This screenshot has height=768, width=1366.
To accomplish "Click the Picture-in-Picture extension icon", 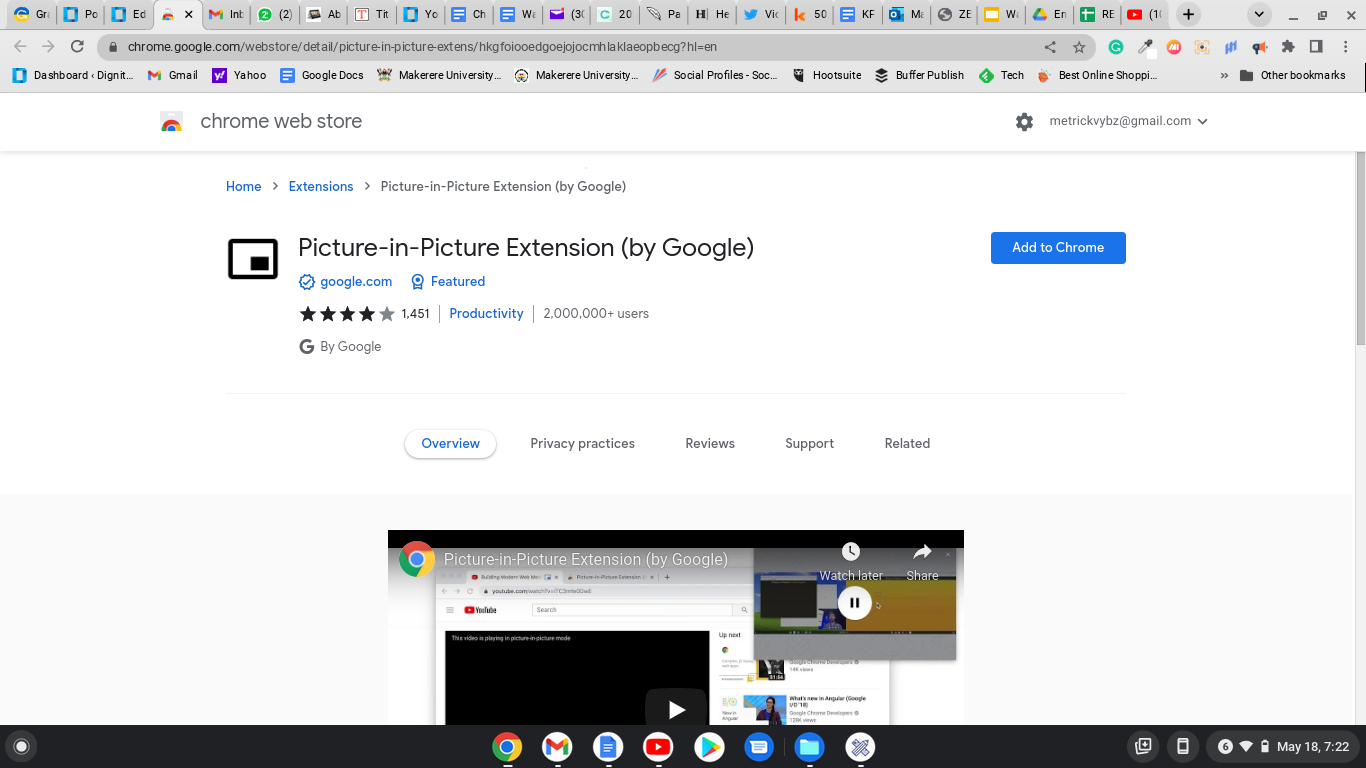I will [x=253, y=259].
